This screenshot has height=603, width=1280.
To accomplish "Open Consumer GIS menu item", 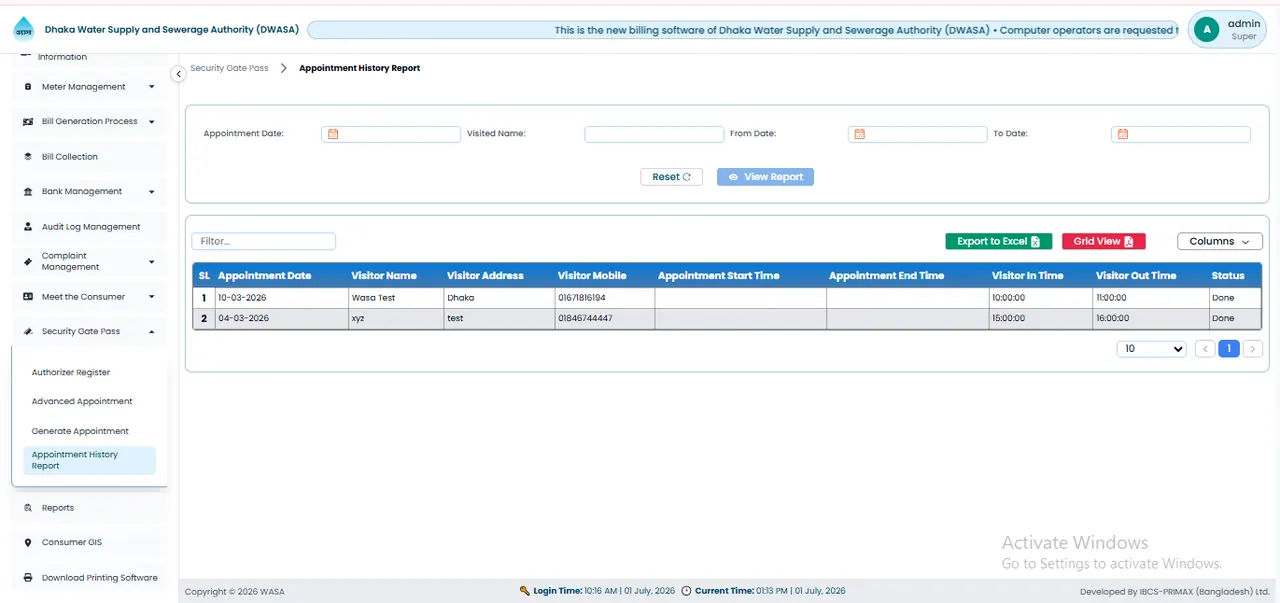I will 90,543.
